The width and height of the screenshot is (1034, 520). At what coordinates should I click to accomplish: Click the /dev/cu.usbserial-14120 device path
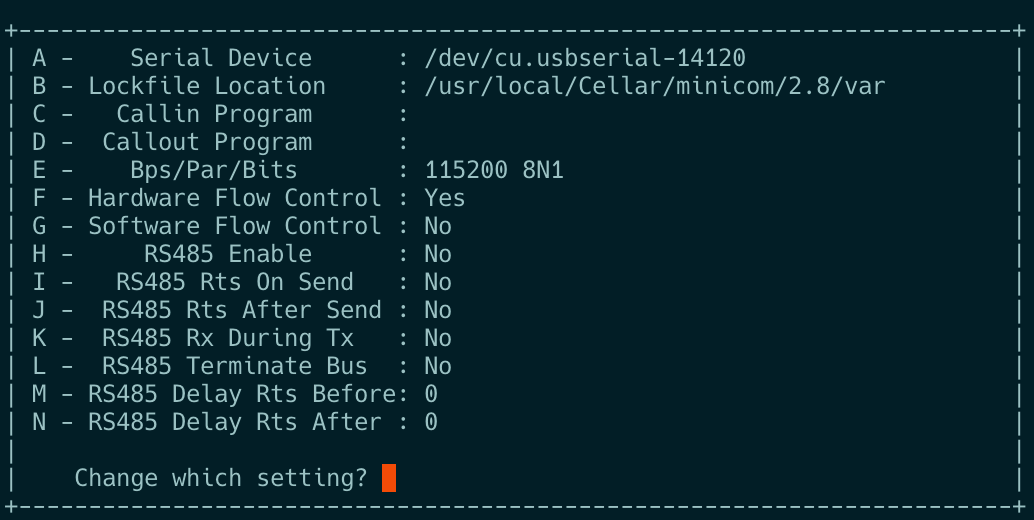coord(585,58)
